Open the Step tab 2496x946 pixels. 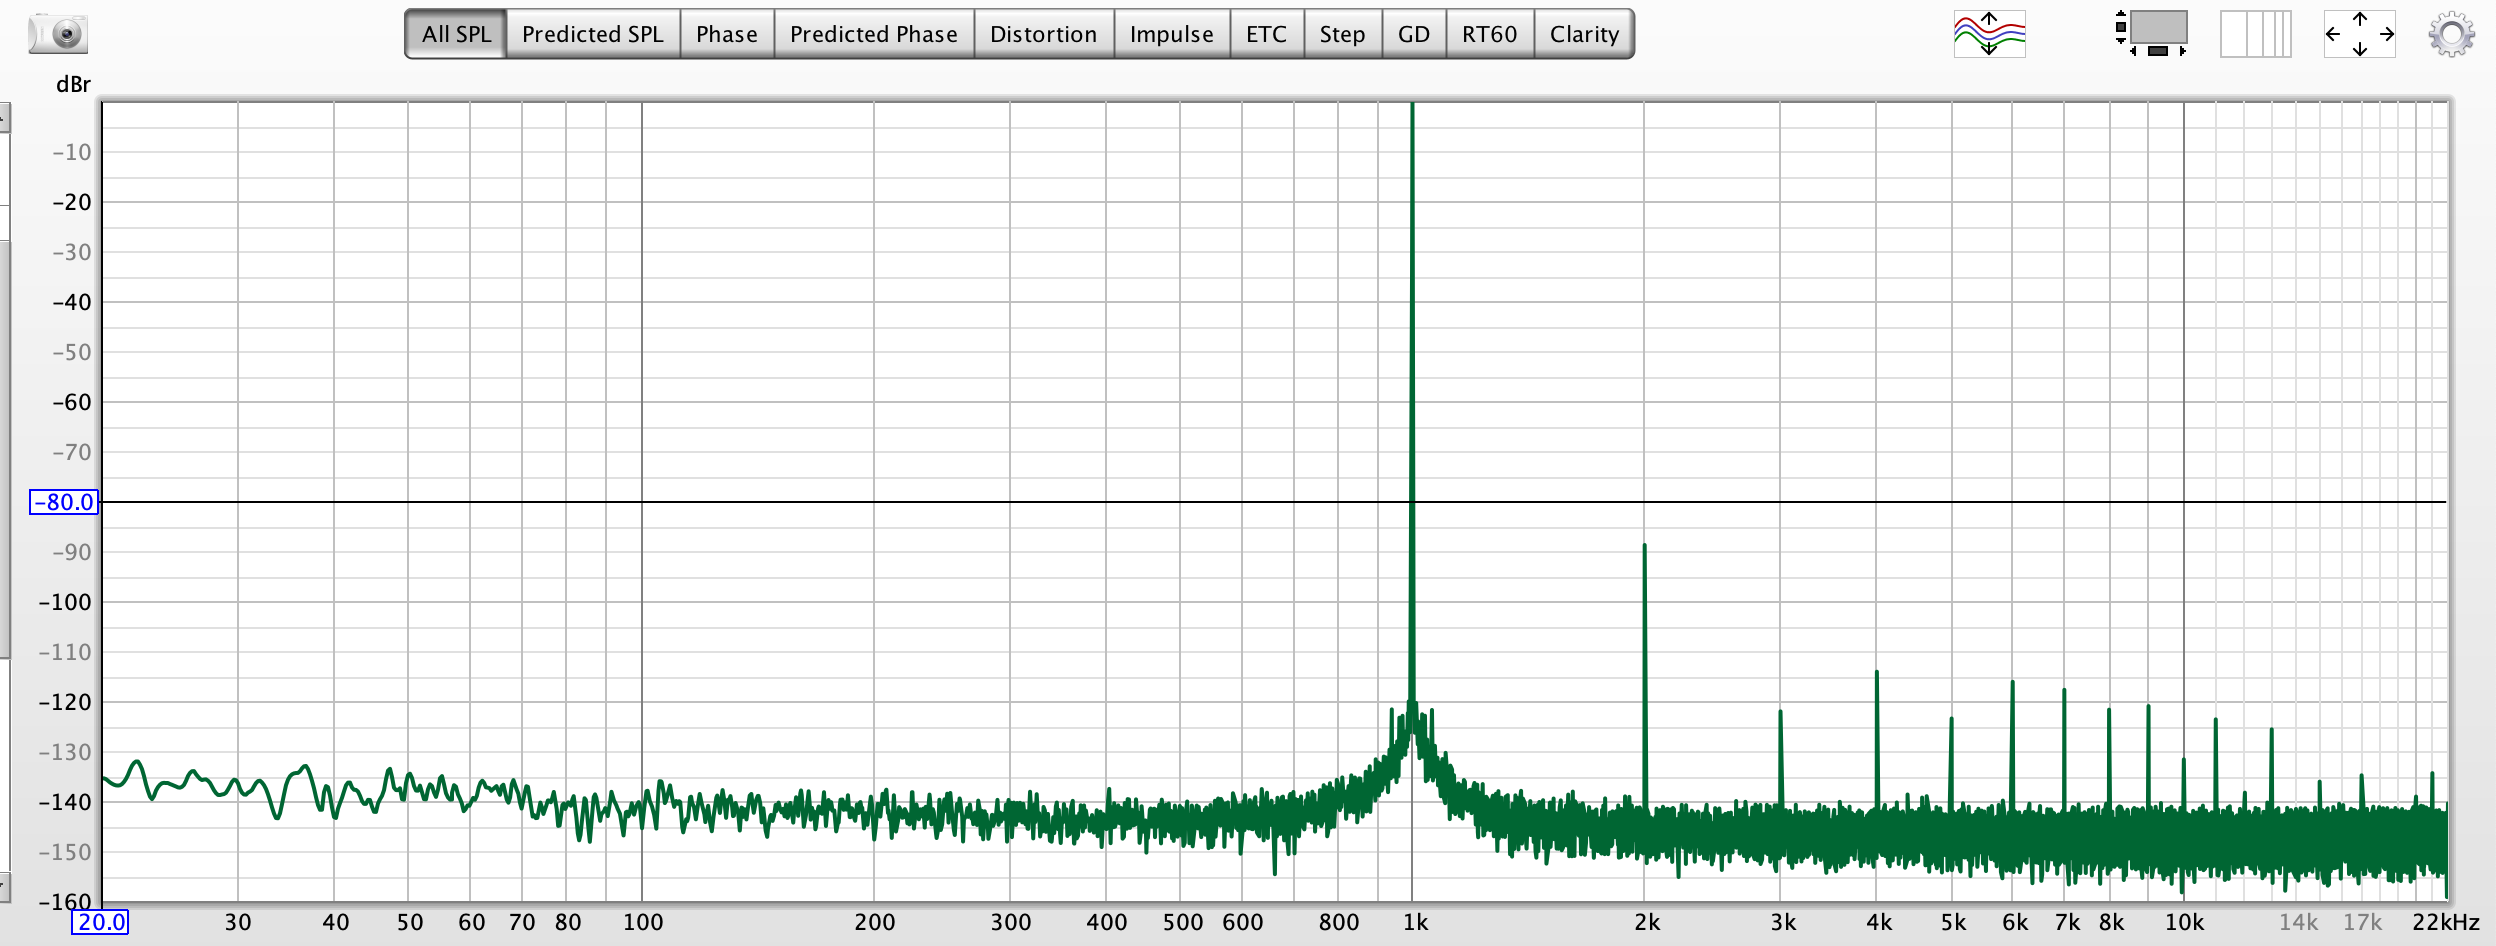(x=1343, y=34)
